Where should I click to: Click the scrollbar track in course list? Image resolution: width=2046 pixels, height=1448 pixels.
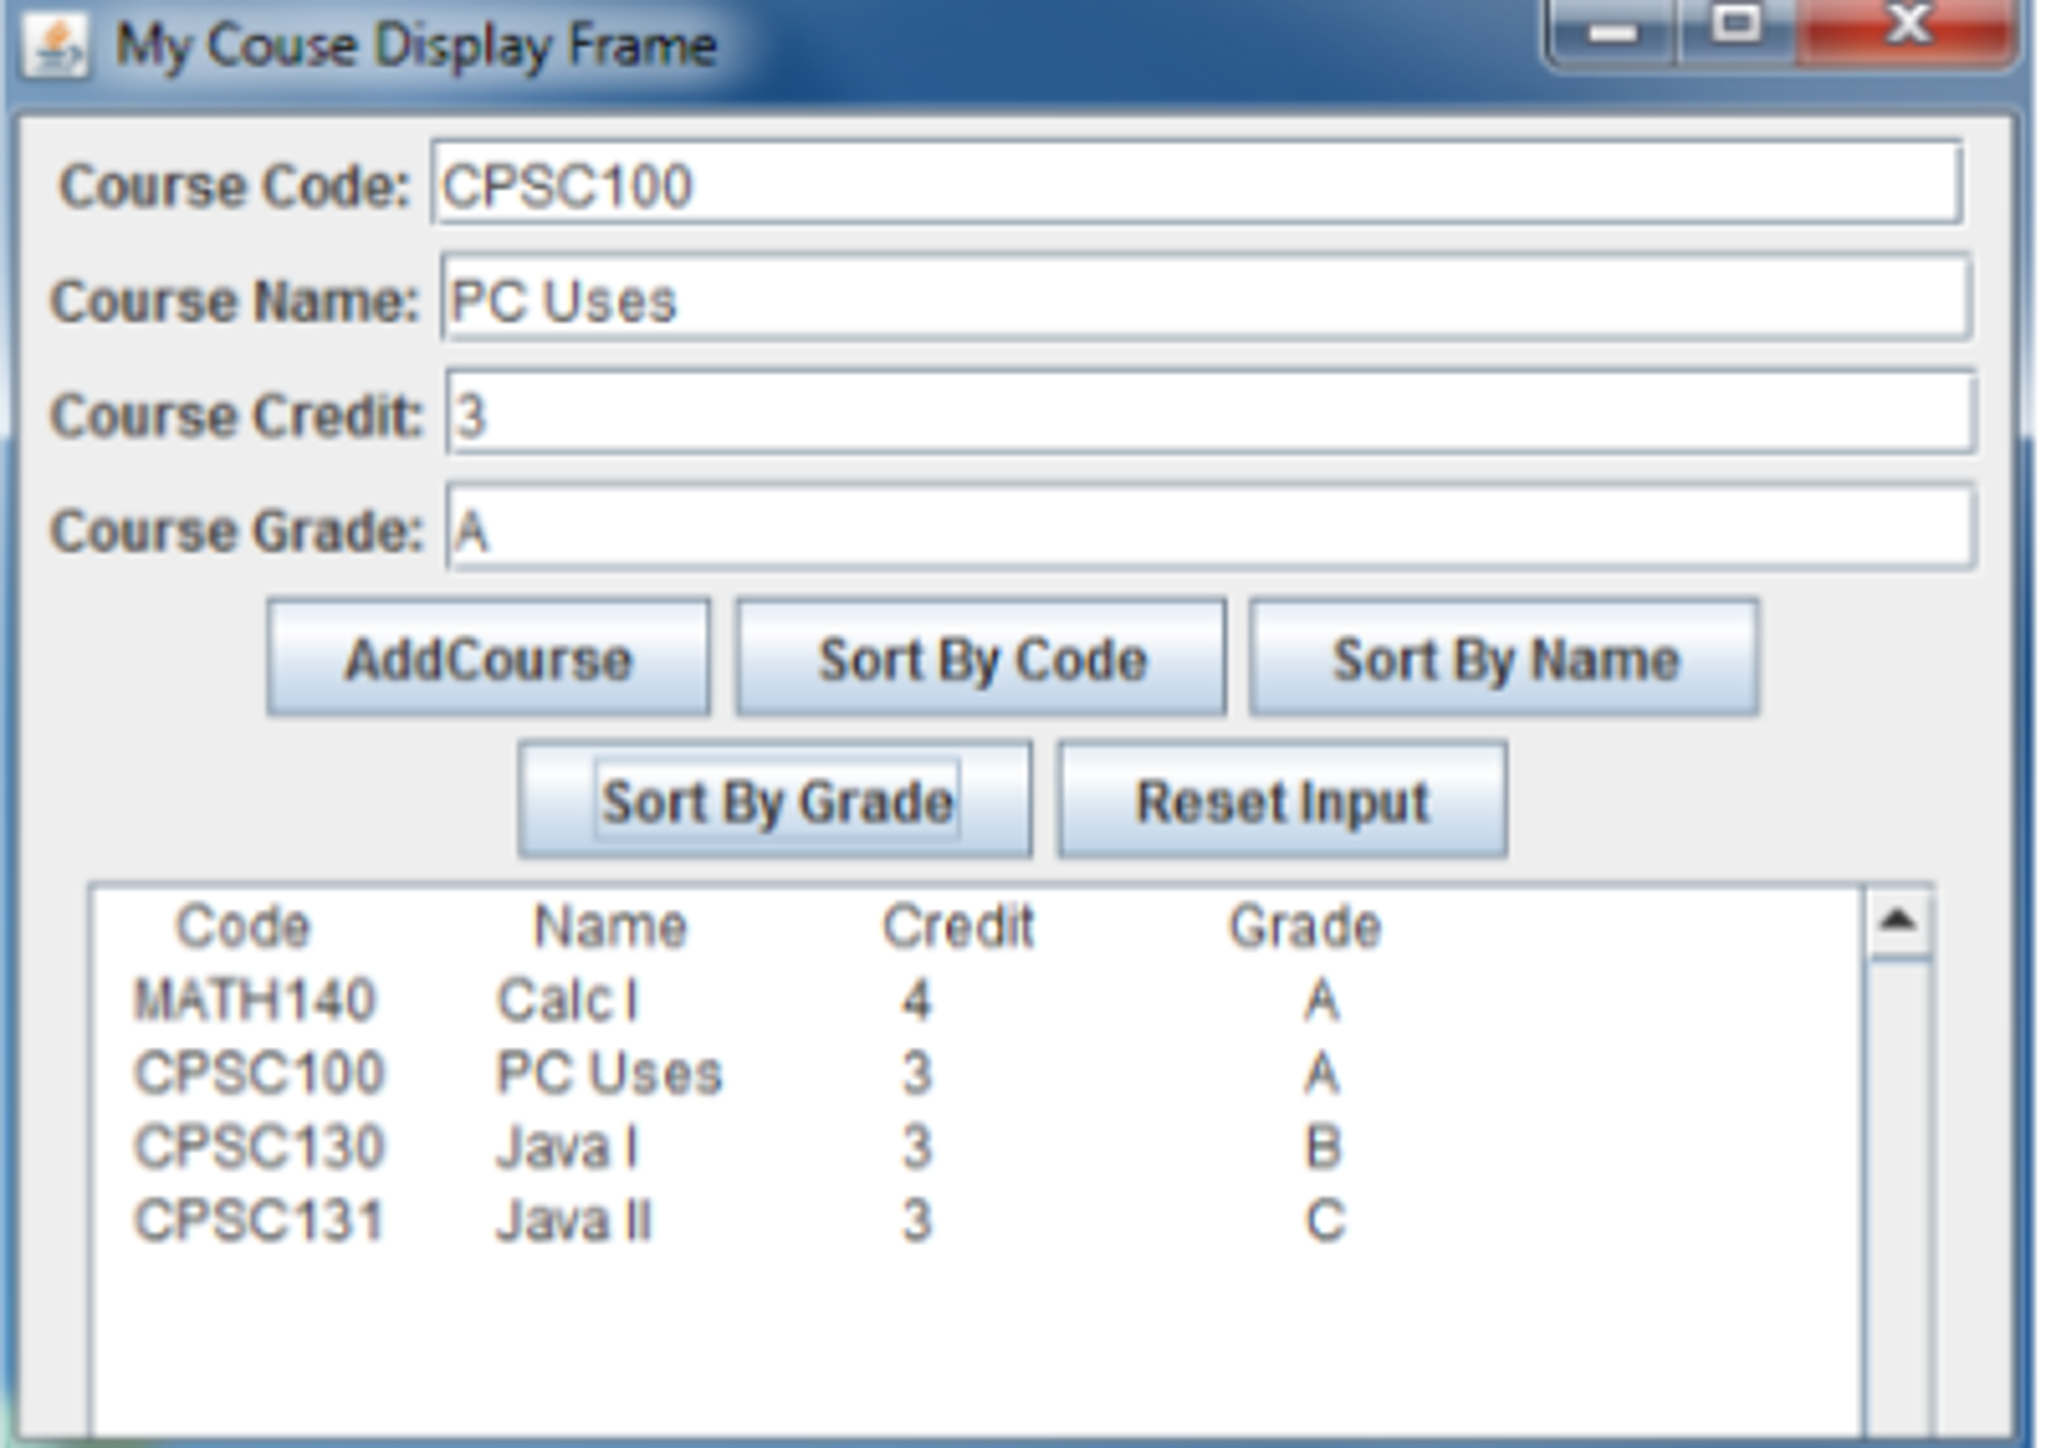coord(1898,1200)
